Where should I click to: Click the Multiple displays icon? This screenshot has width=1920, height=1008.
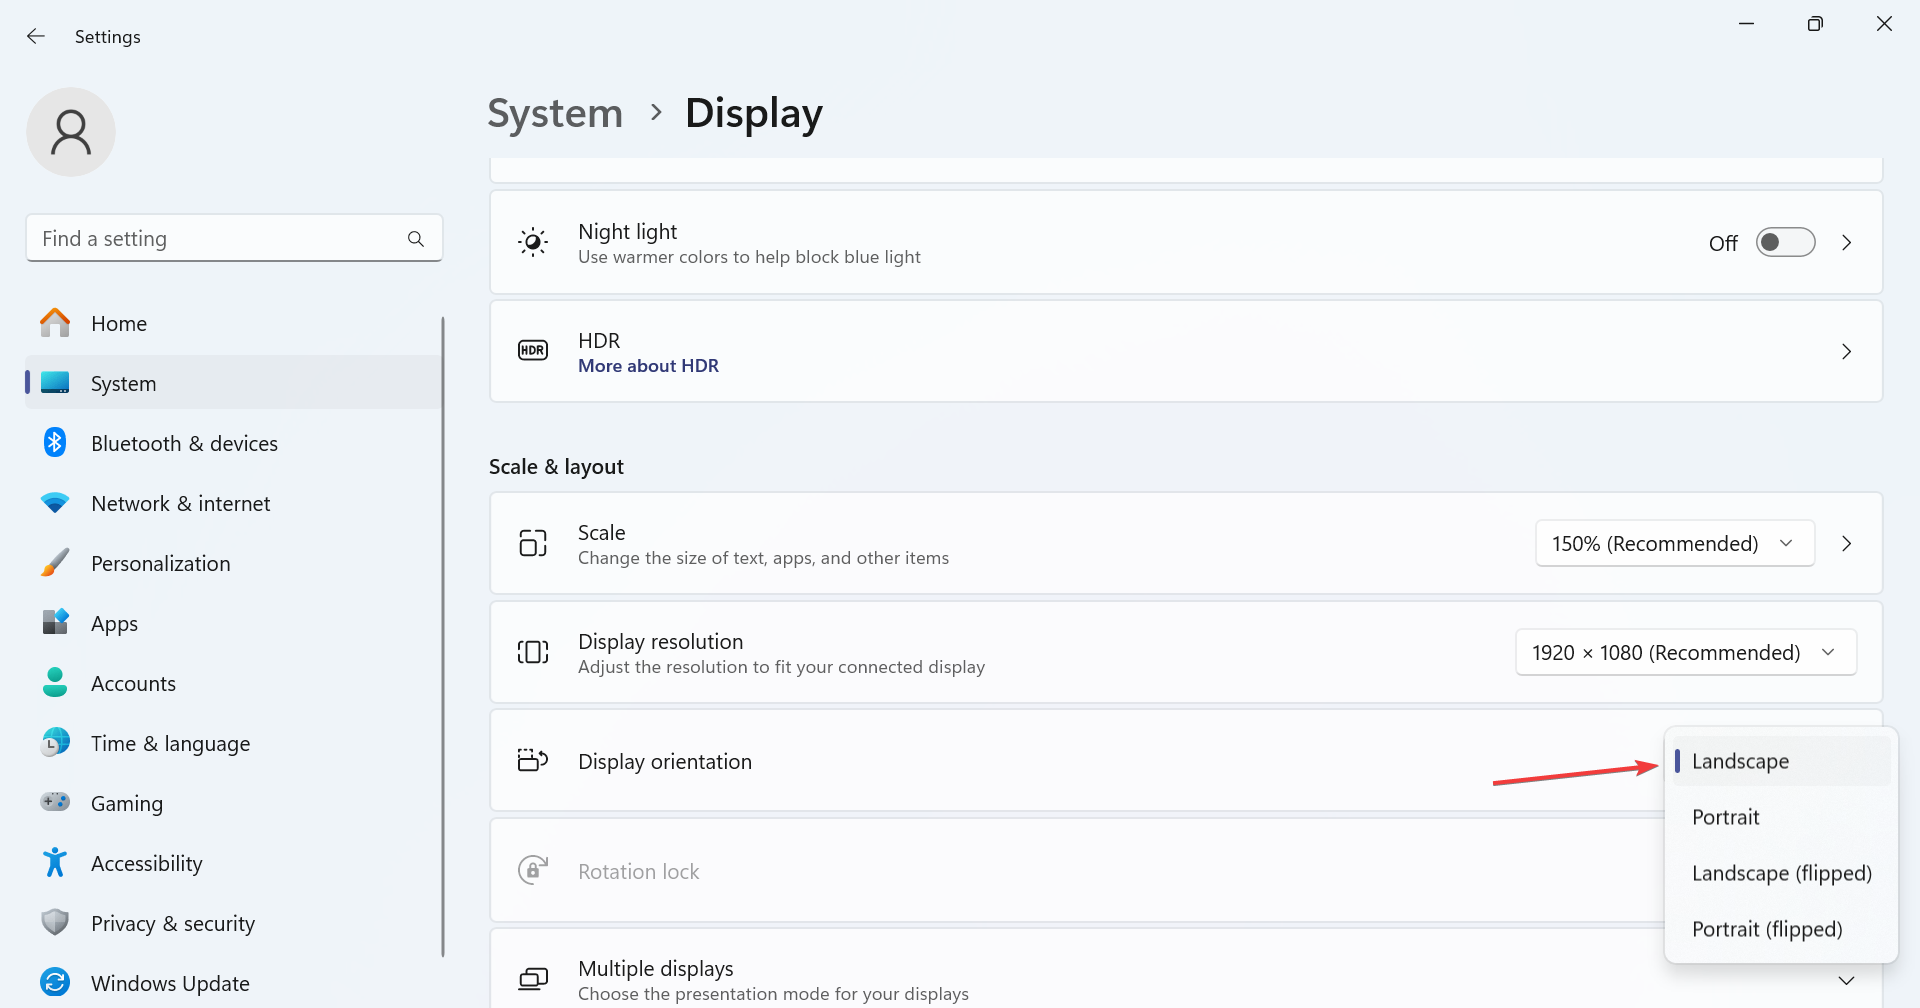[533, 979]
